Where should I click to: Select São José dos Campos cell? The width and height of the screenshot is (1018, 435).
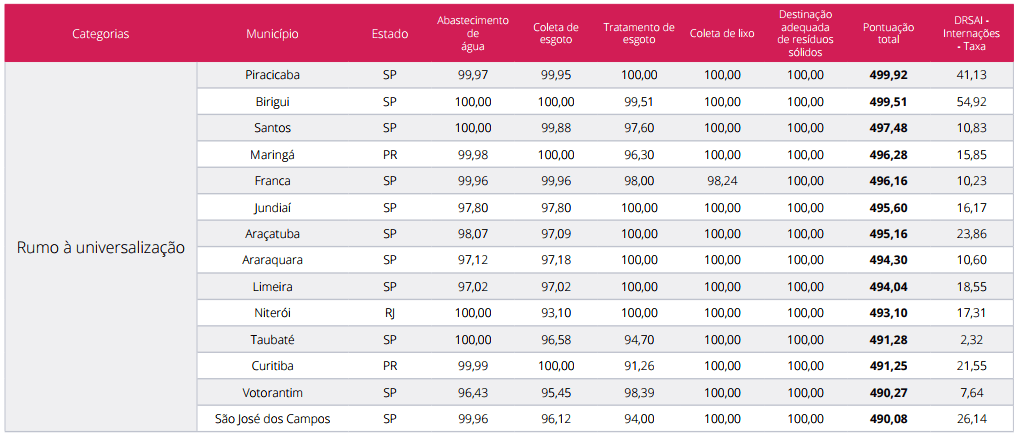tap(272, 419)
